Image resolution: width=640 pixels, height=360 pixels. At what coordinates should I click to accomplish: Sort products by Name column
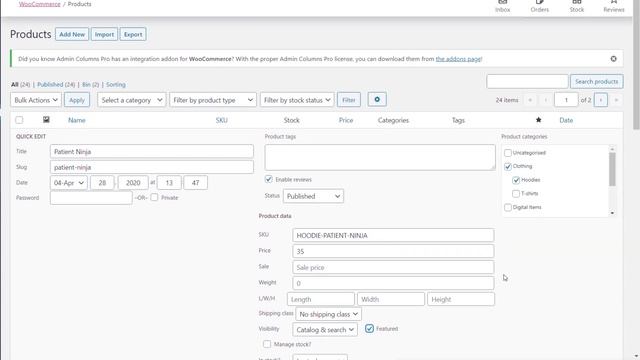[x=77, y=120]
